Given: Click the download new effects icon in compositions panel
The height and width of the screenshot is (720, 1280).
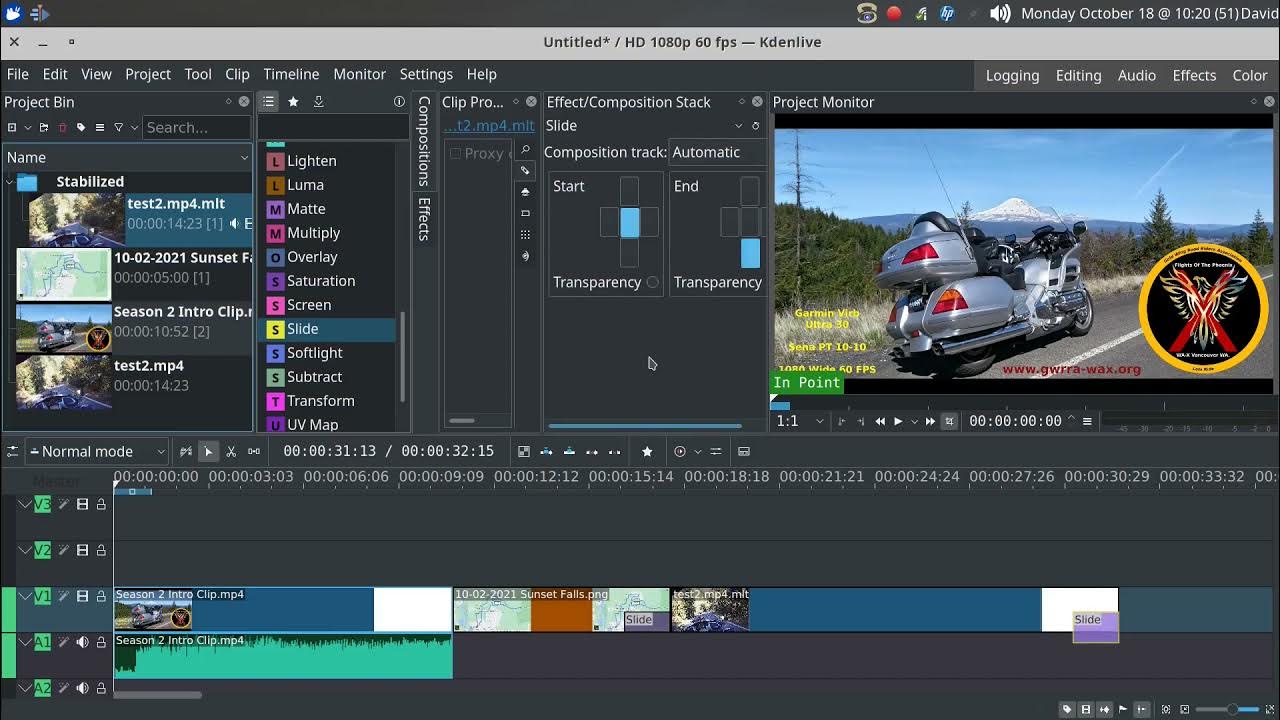Looking at the screenshot, I should [318, 102].
